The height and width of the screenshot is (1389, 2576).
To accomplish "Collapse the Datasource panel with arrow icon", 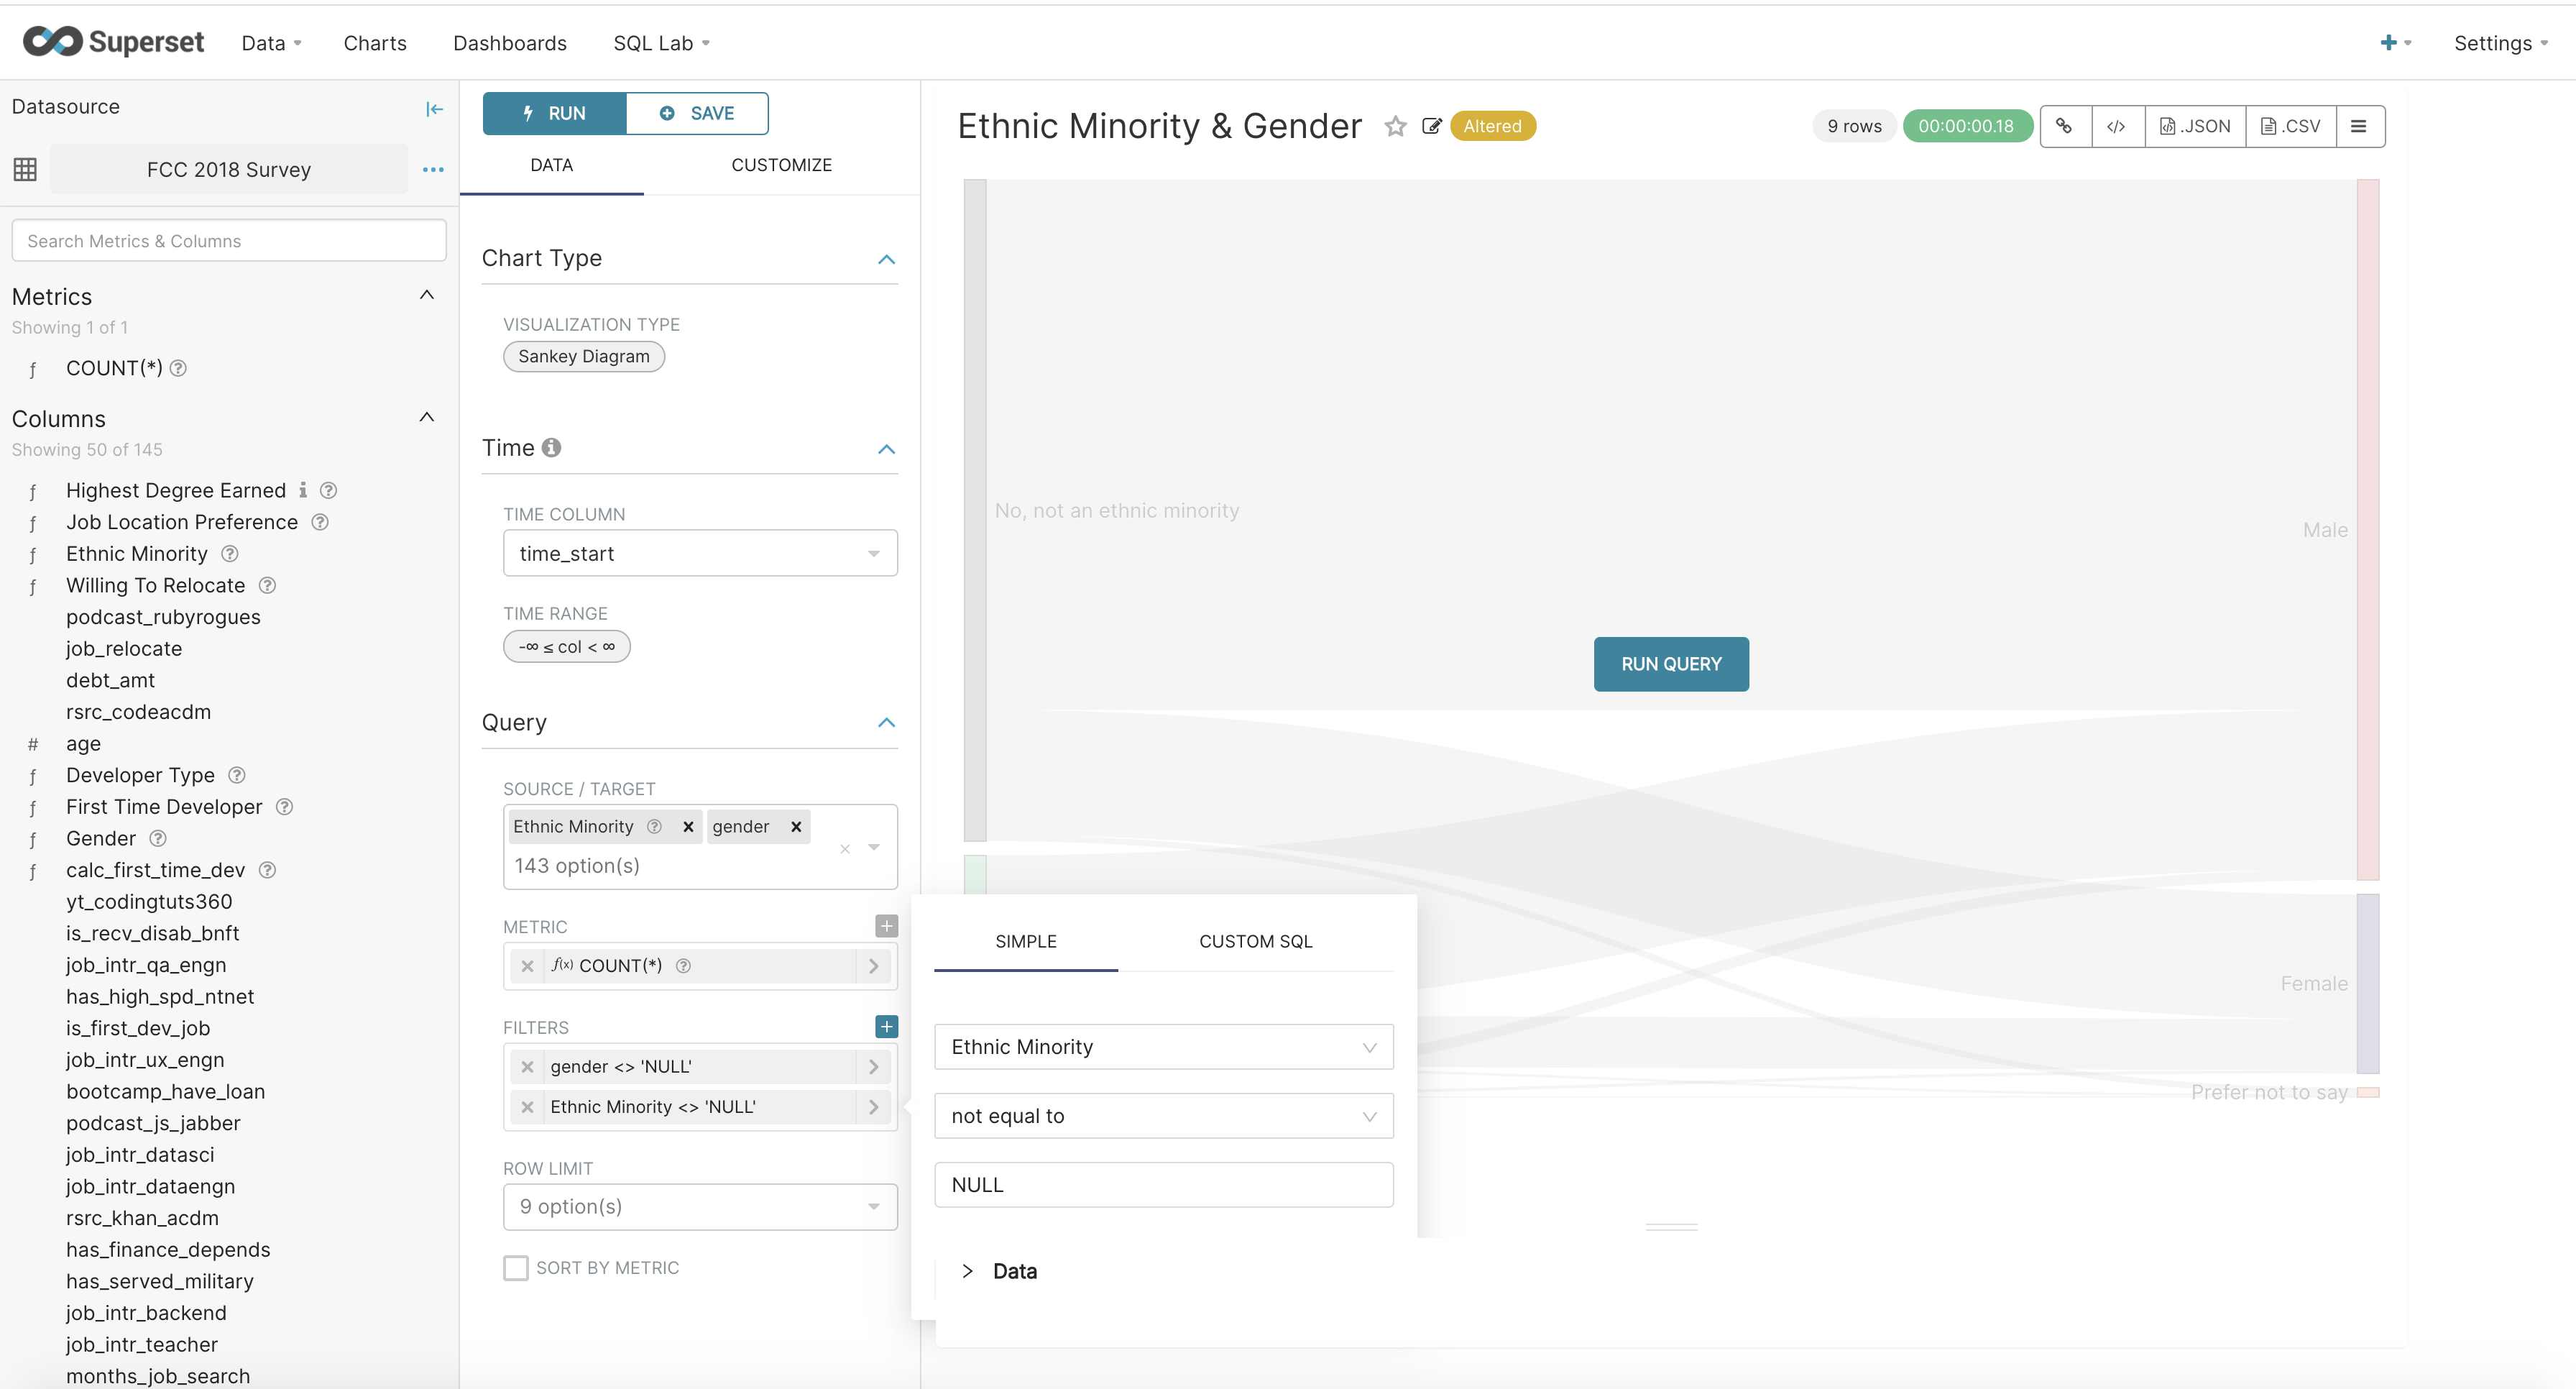I will [434, 109].
